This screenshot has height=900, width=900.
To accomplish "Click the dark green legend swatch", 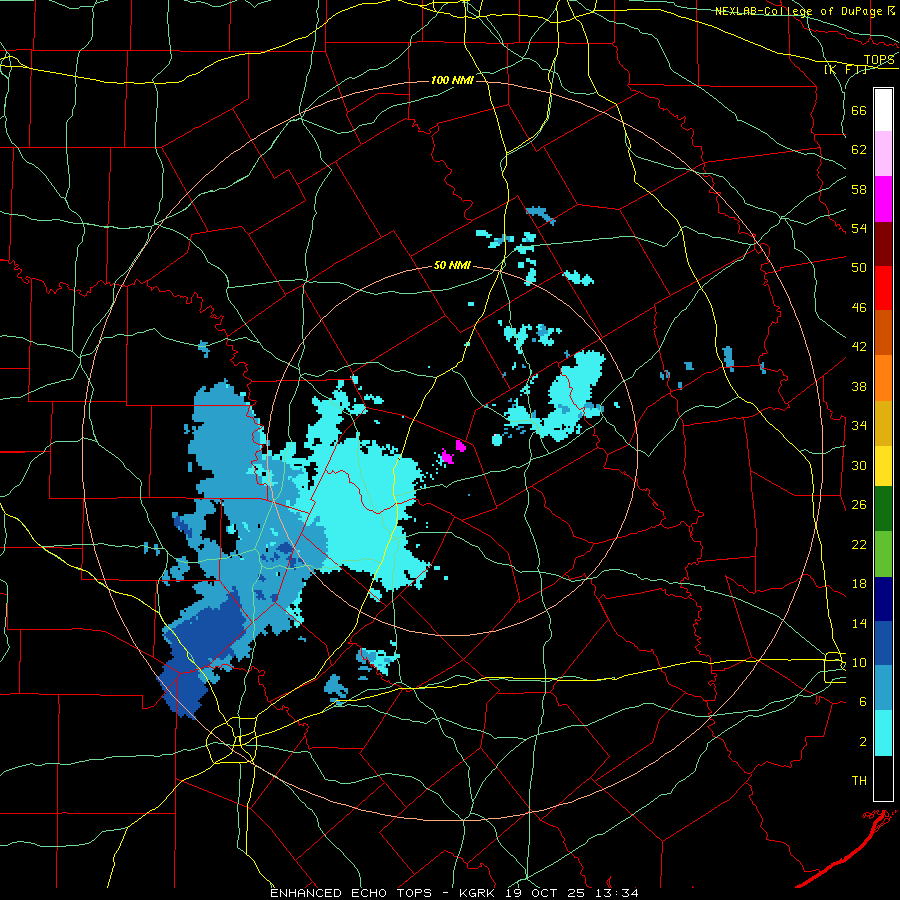I will tap(883, 509).
